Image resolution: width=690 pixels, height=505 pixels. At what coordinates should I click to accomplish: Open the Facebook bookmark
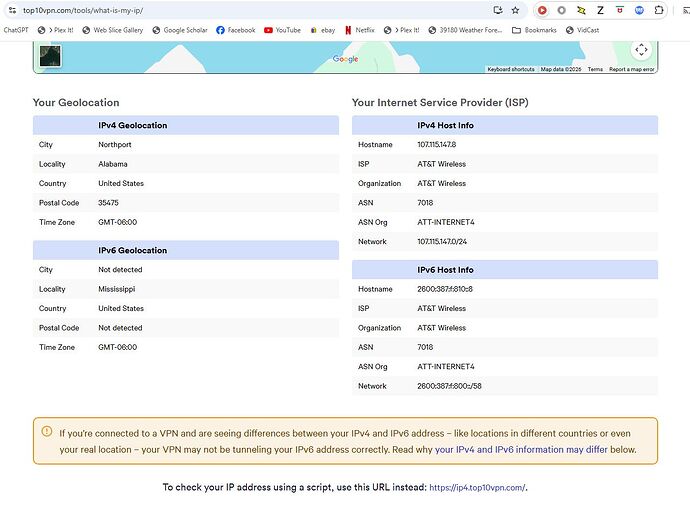tap(236, 30)
